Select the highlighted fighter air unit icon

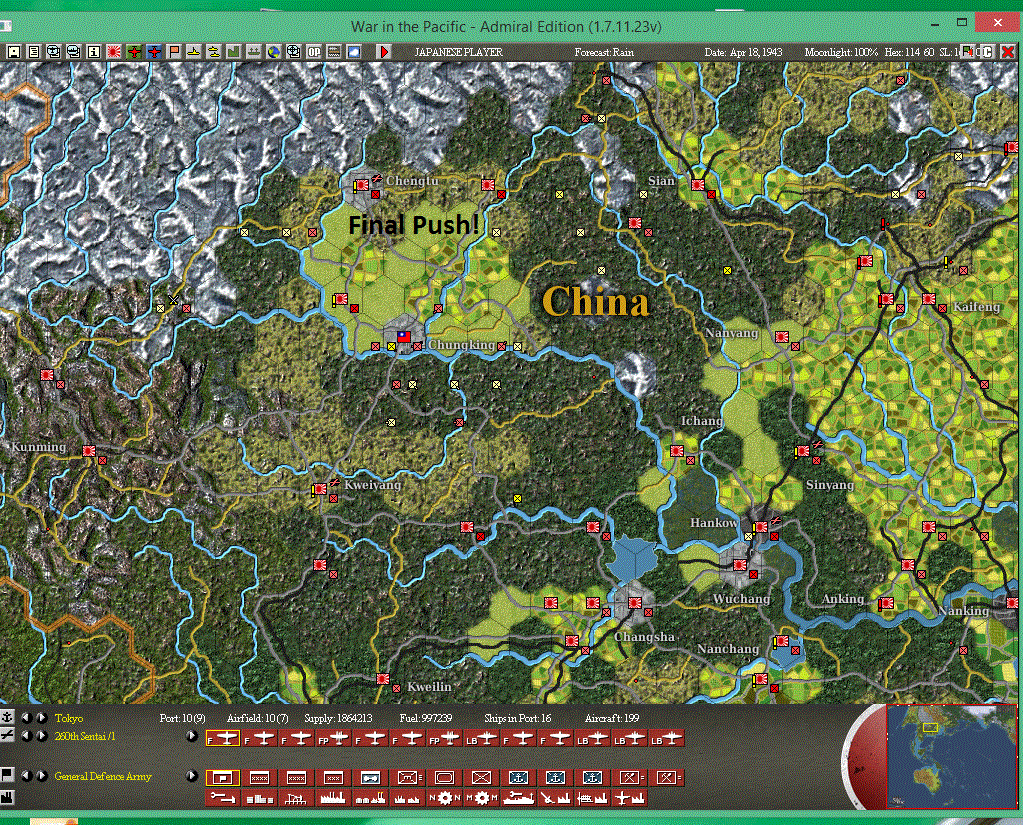point(222,739)
